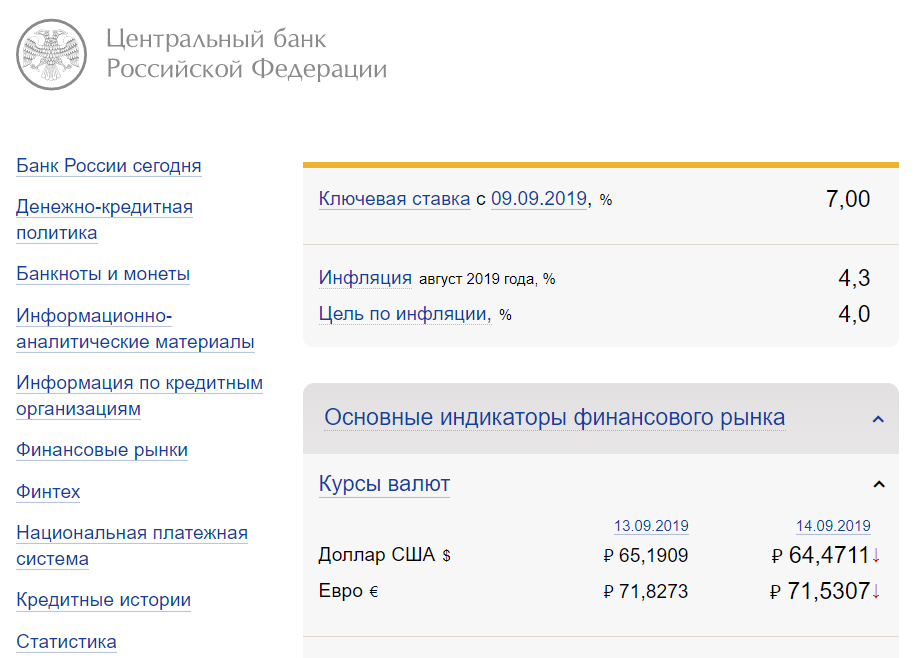This screenshot has height=658, width=916.
Task: Go to 'Банкноты и монеты'
Action: (x=103, y=274)
